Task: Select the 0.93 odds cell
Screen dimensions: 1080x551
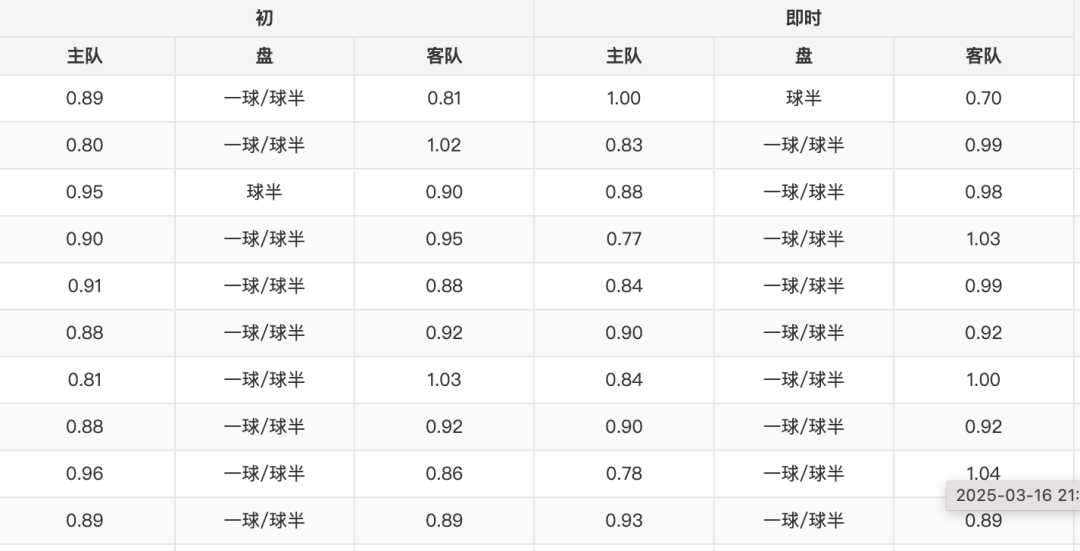Action: click(x=624, y=520)
